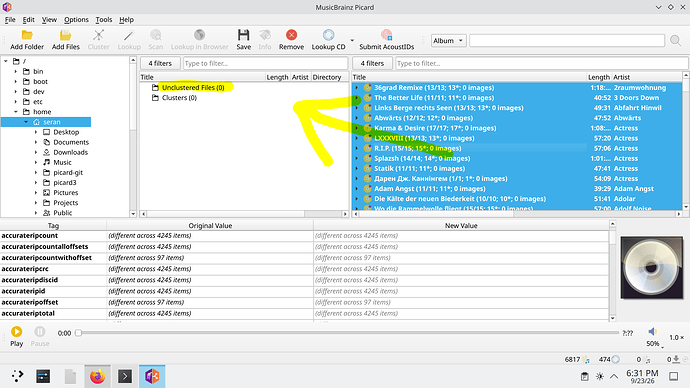Click the file browser scroll down arrow
690x388 pixels.
coord(133,214)
